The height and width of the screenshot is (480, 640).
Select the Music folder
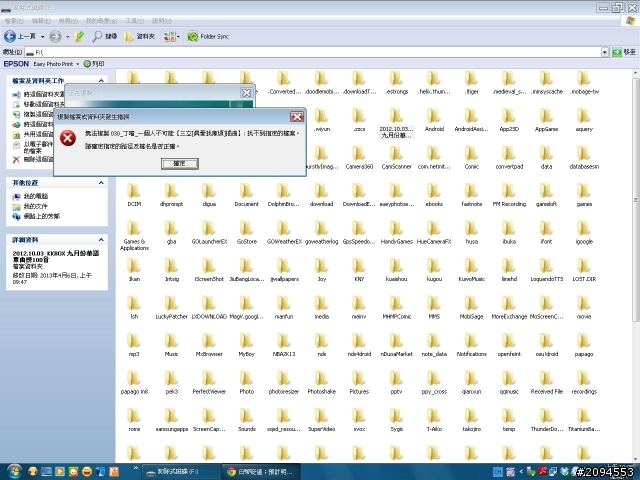(171, 345)
